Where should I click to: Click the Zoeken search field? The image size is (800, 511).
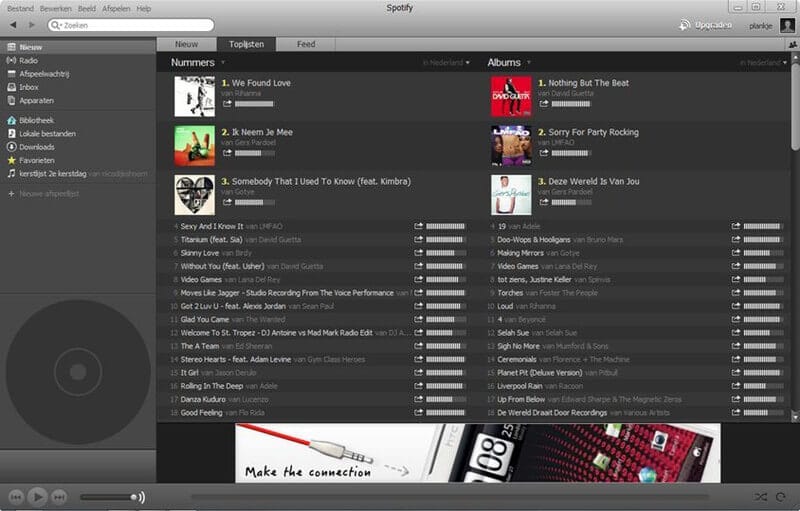pos(131,25)
